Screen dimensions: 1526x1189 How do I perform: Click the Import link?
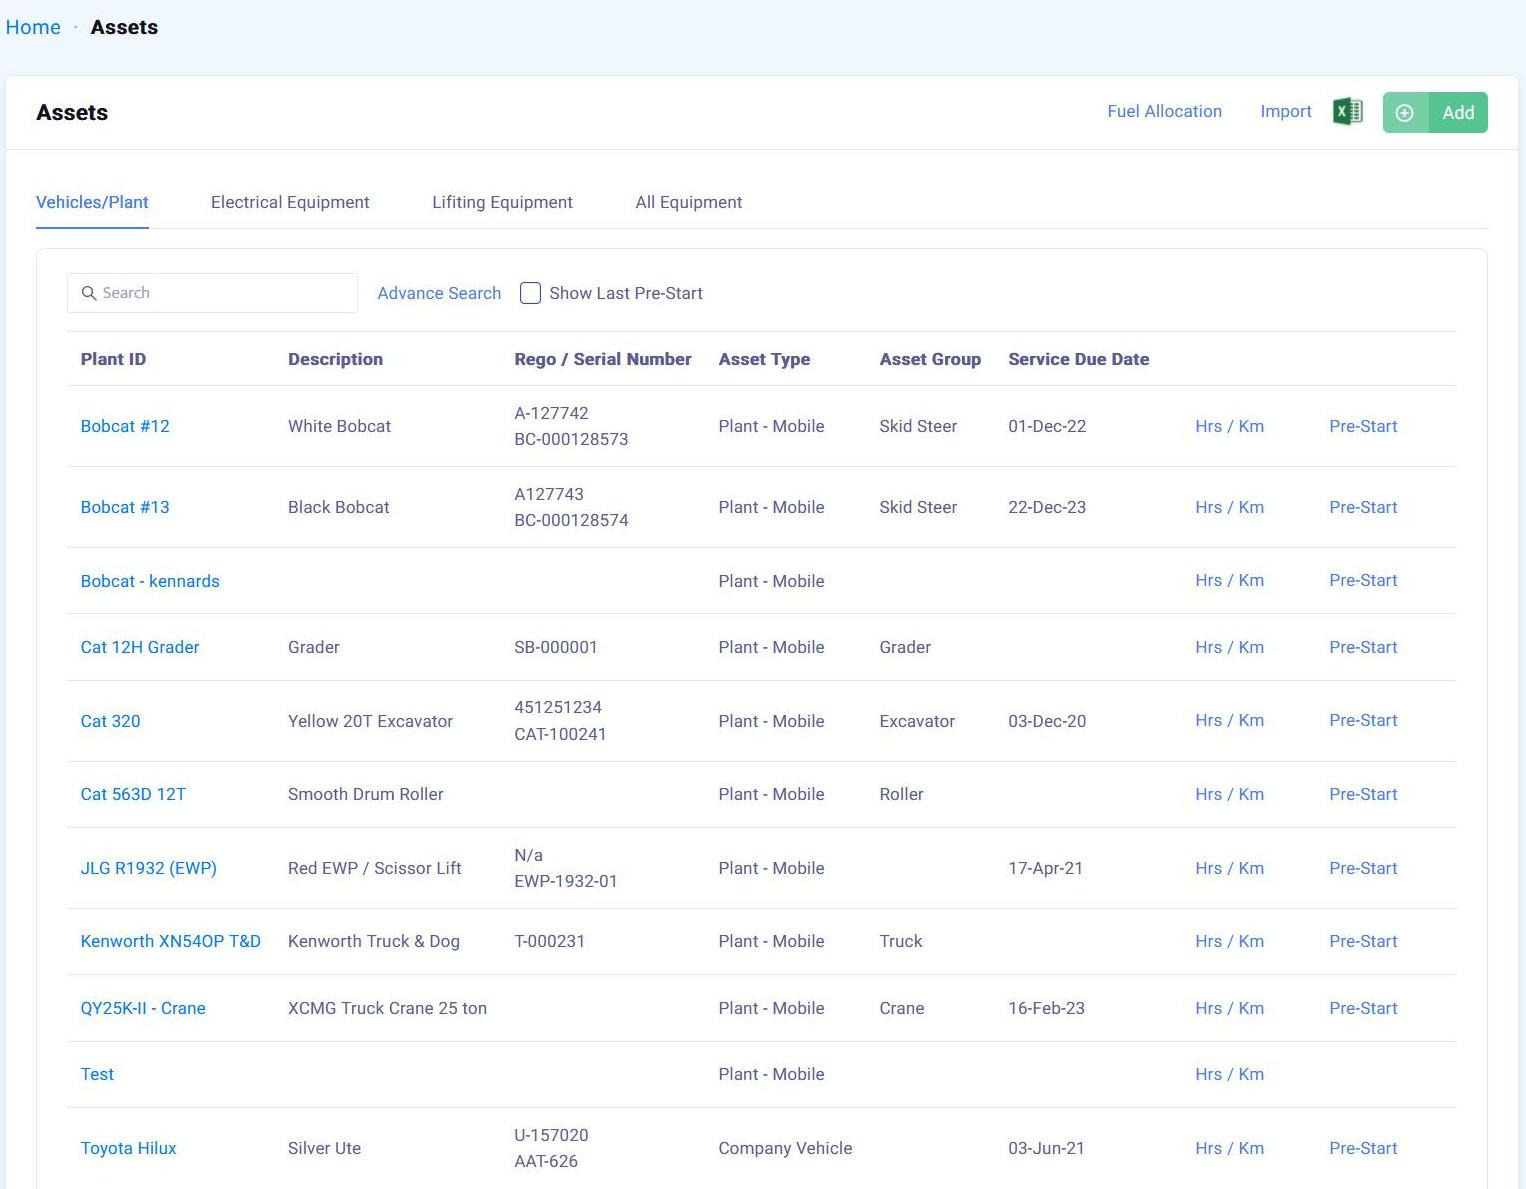(x=1285, y=111)
